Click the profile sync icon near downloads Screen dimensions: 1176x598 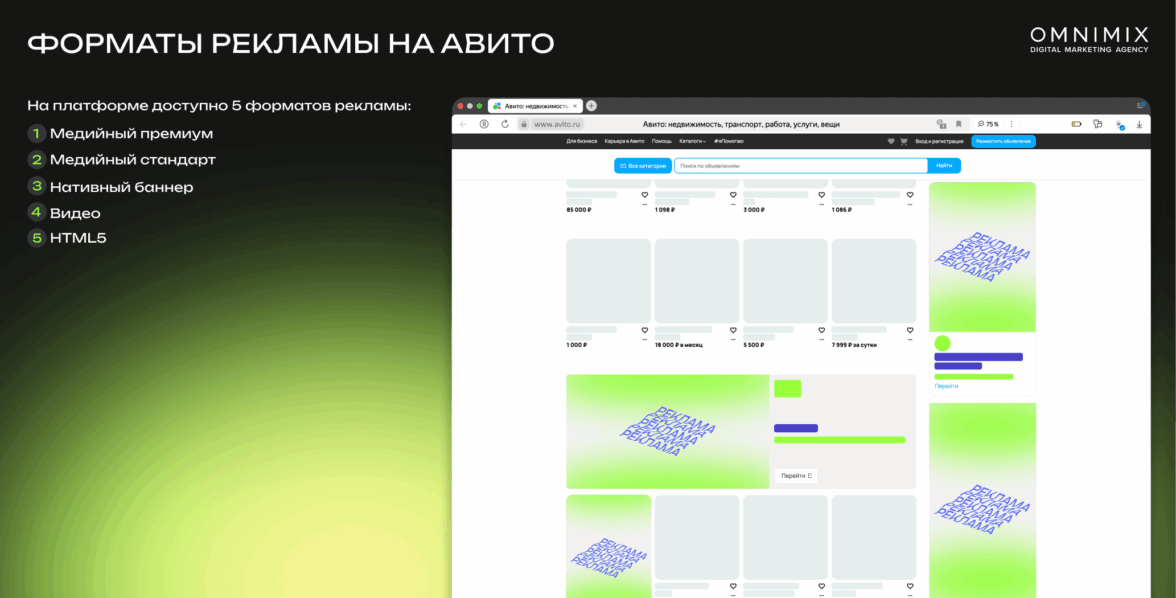click(1120, 125)
